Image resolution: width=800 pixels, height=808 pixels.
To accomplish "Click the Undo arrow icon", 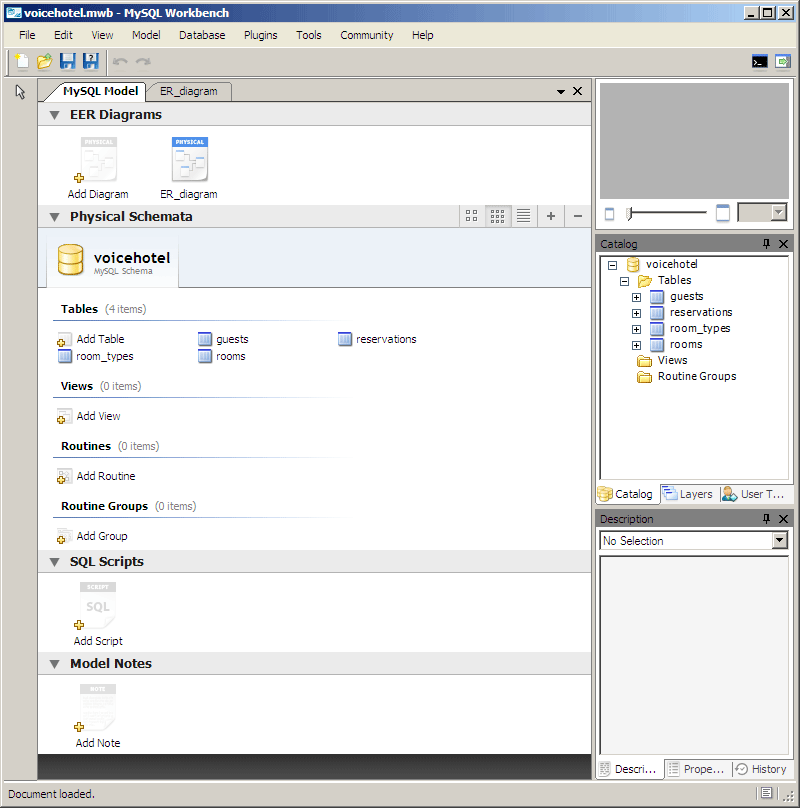I will click(x=120, y=62).
